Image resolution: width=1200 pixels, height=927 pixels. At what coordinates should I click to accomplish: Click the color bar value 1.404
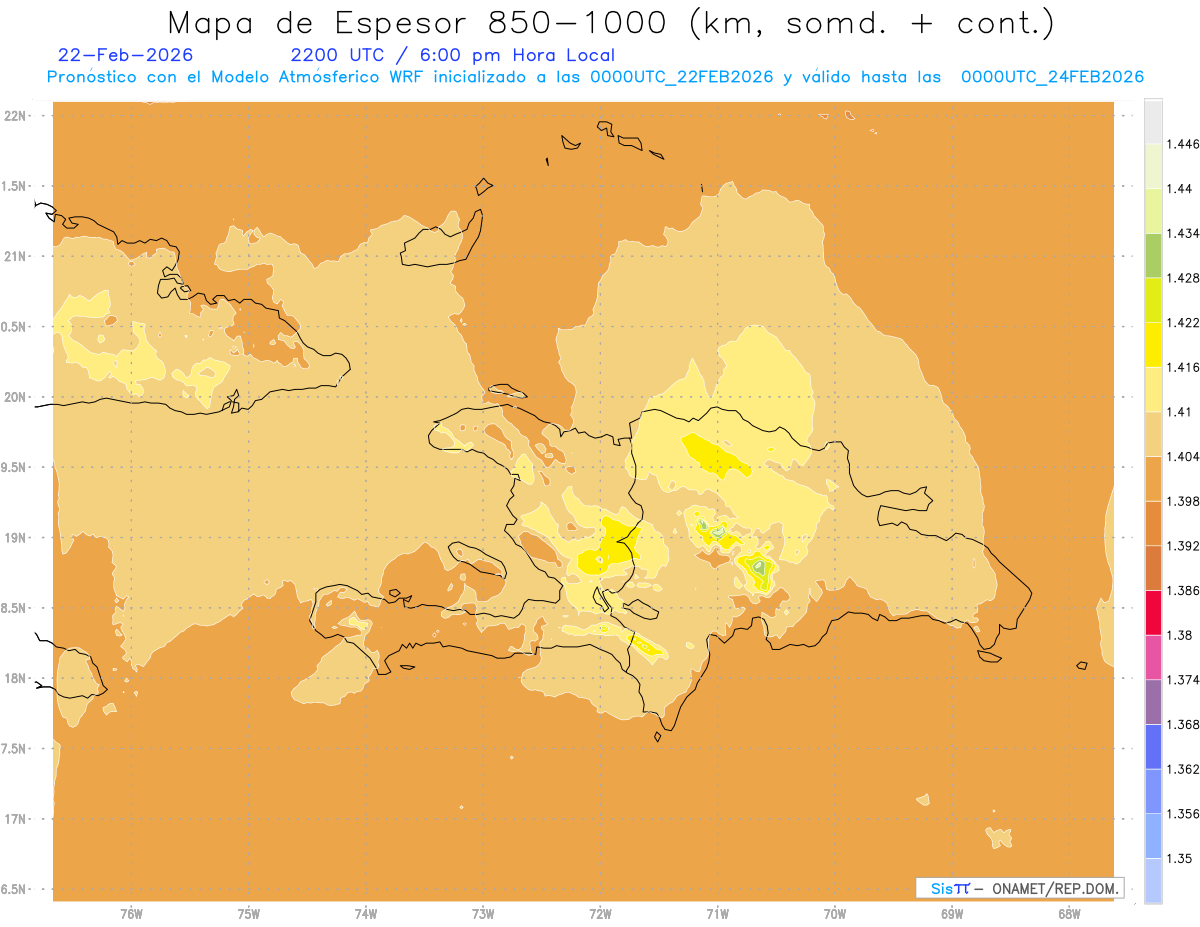(x=1185, y=456)
